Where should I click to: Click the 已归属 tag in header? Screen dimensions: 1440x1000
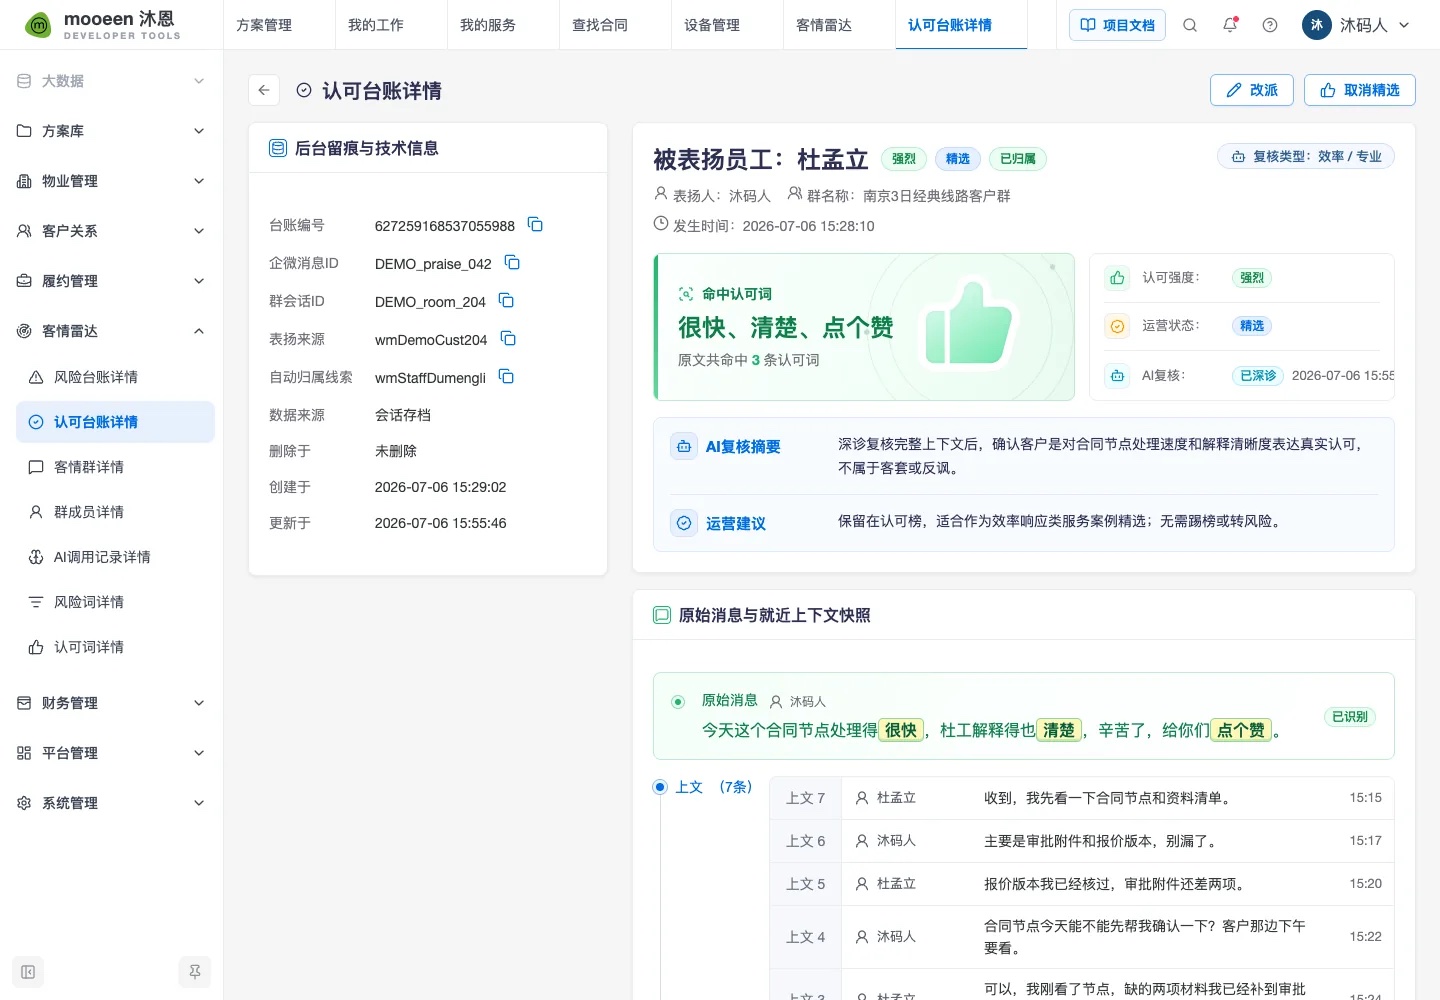pos(1018,159)
